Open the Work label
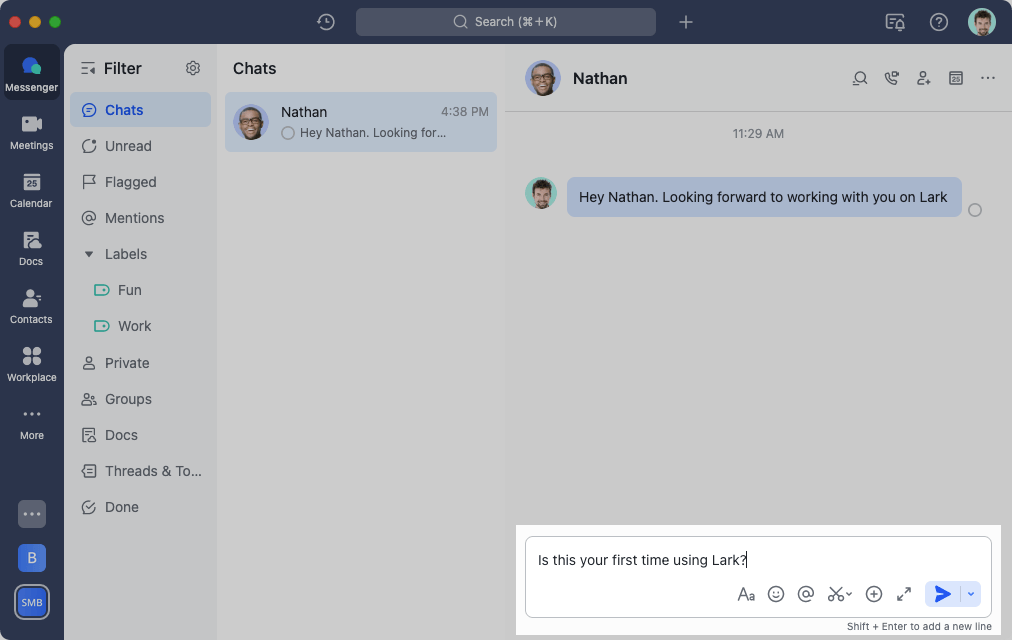Screen dimensions: 1012x640 point(134,326)
